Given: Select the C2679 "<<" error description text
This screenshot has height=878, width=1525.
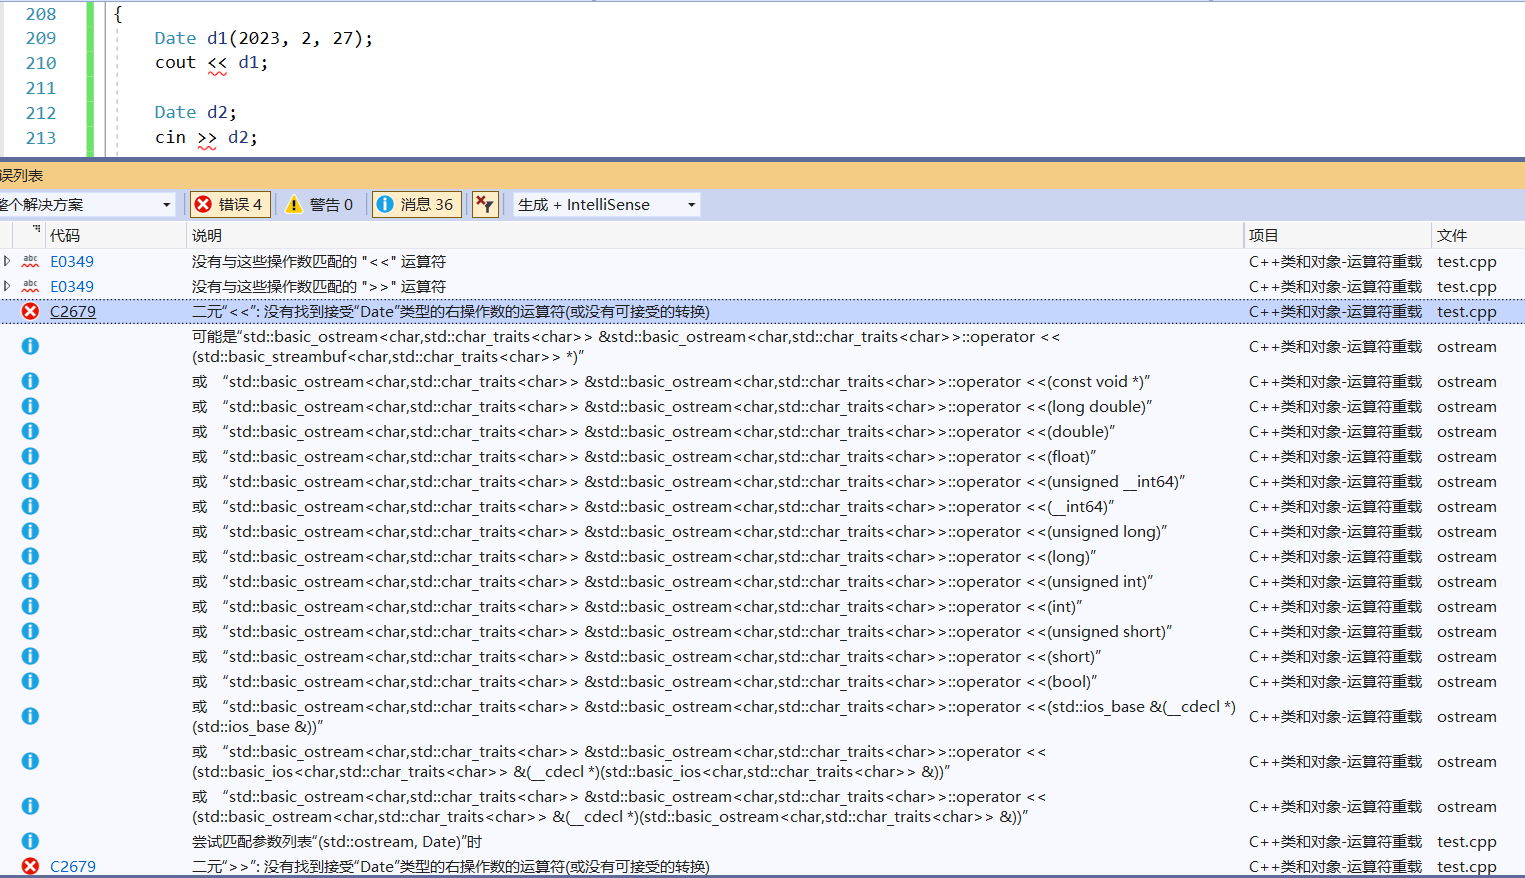Looking at the screenshot, I should click(x=451, y=312).
